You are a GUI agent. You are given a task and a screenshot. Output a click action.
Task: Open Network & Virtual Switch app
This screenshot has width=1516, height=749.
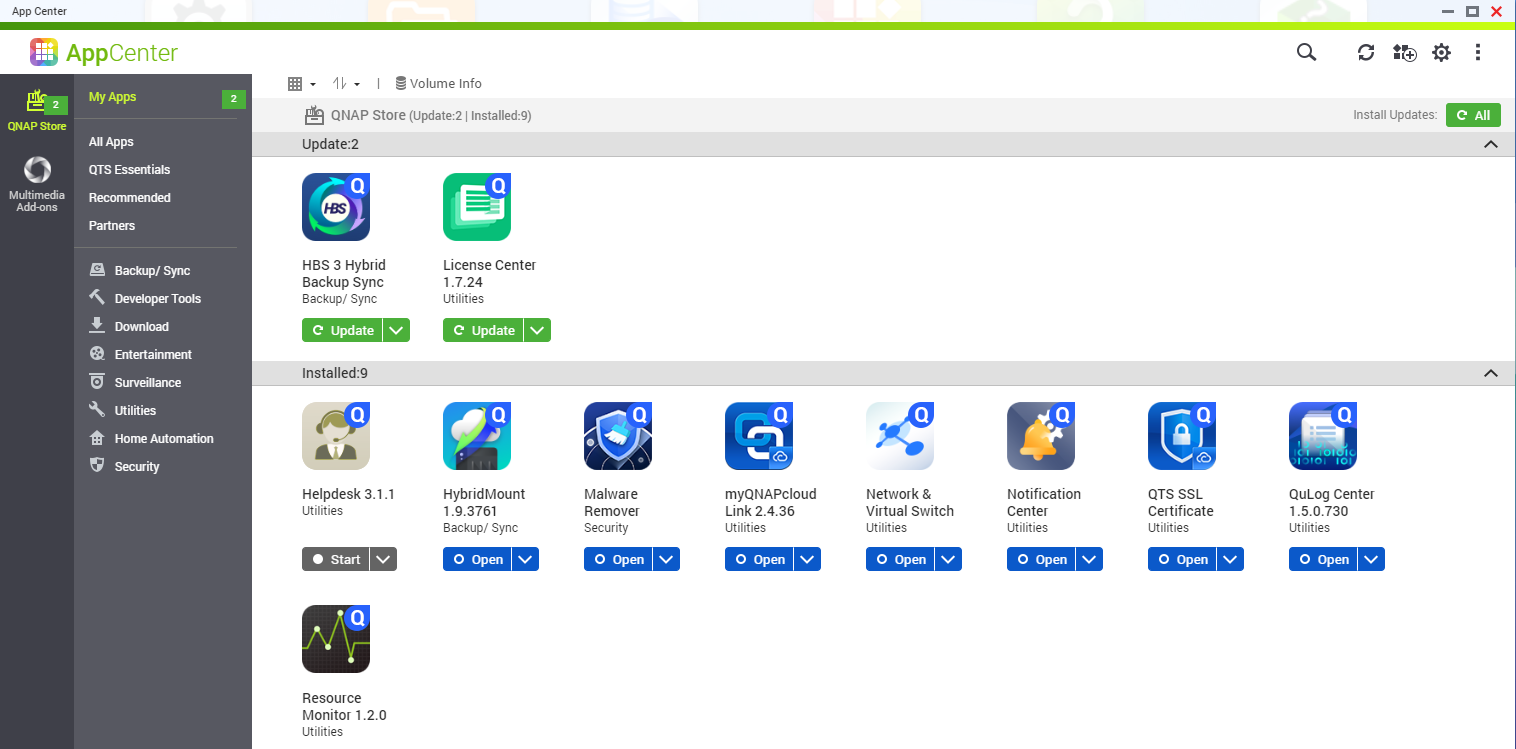(900, 559)
